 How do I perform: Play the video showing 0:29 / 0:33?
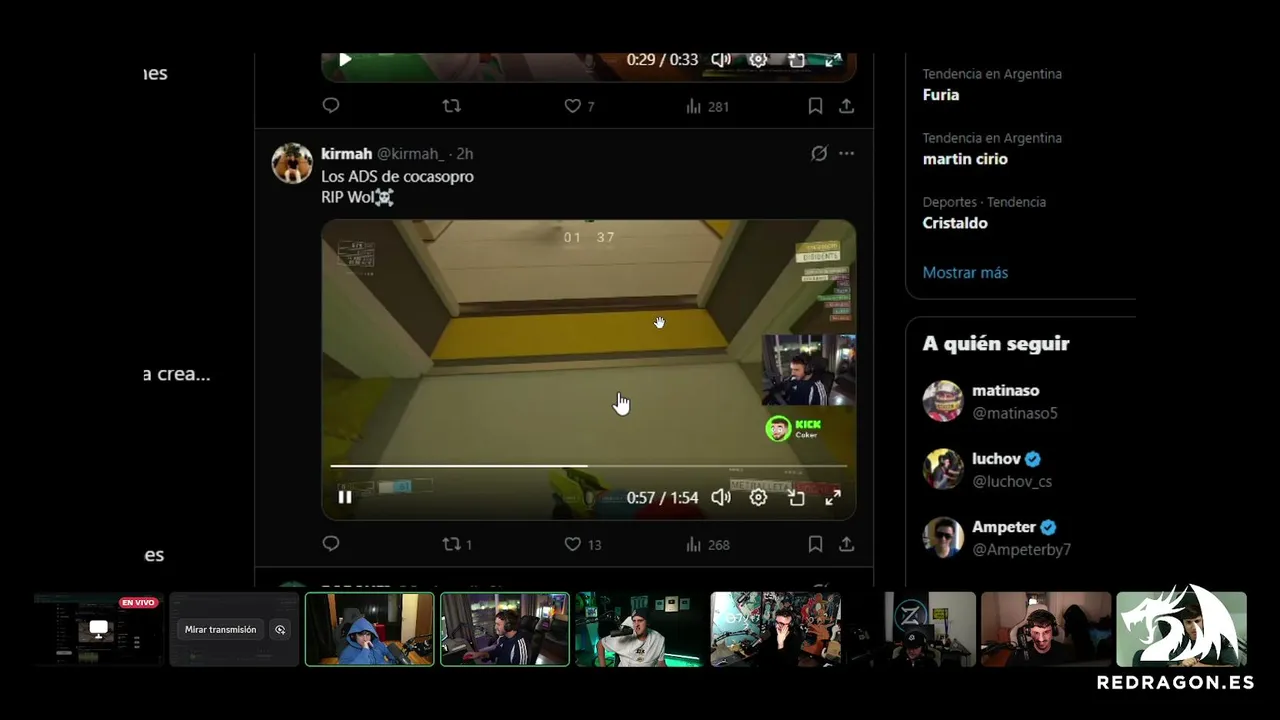(x=345, y=60)
